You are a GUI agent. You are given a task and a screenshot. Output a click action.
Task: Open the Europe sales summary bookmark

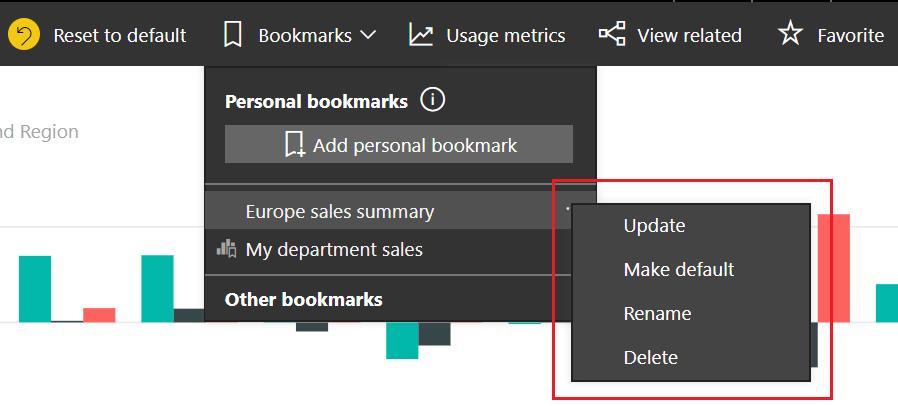[339, 211]
